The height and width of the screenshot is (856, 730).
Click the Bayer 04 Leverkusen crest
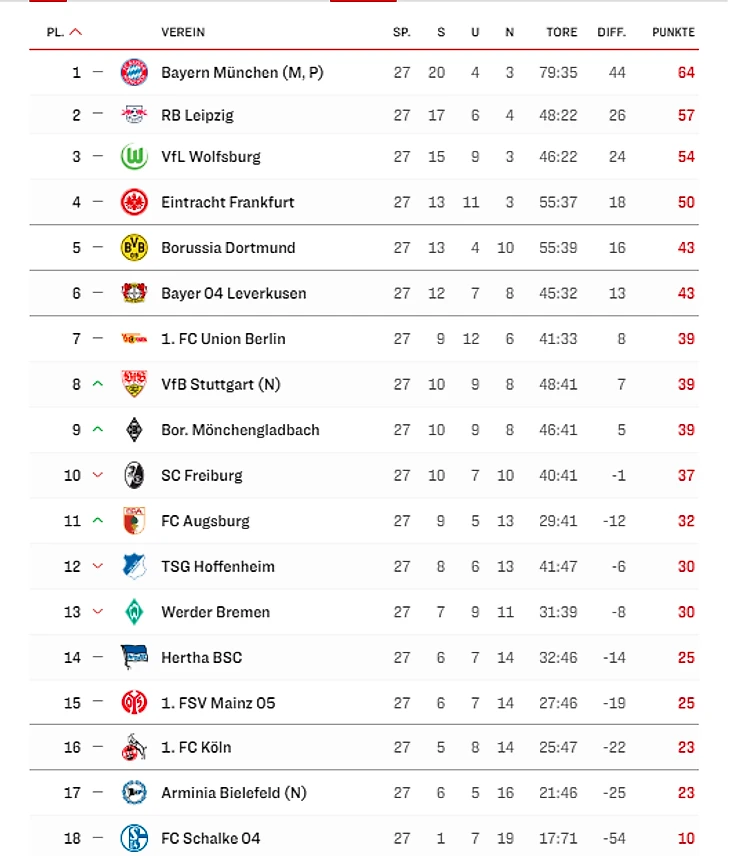(133, 293)
